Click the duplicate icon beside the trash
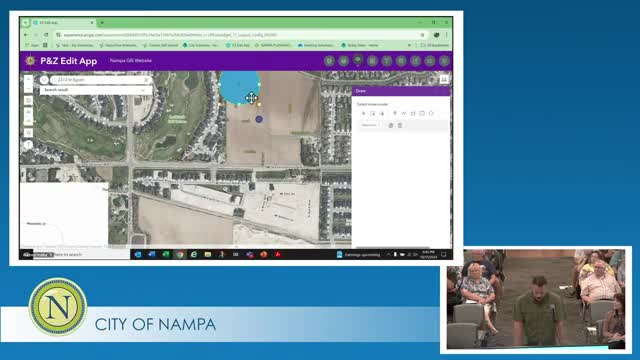 (391, 125)
